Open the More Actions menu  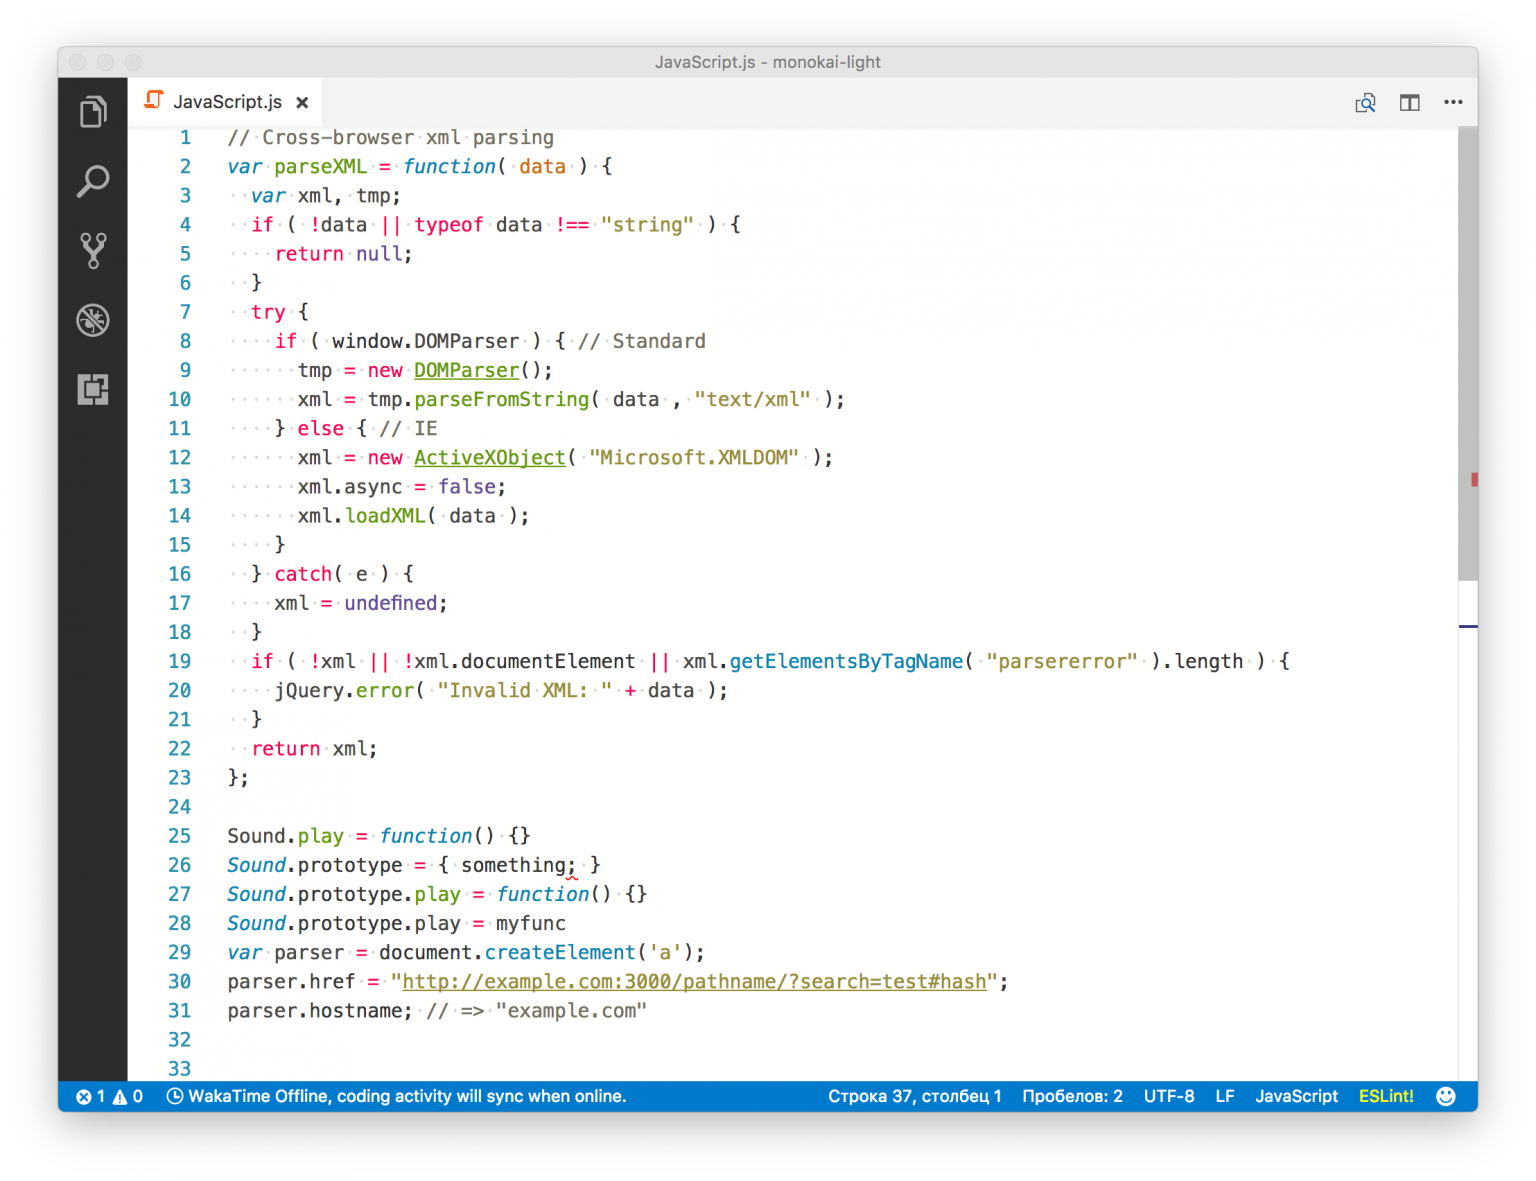pos(1453,102)
